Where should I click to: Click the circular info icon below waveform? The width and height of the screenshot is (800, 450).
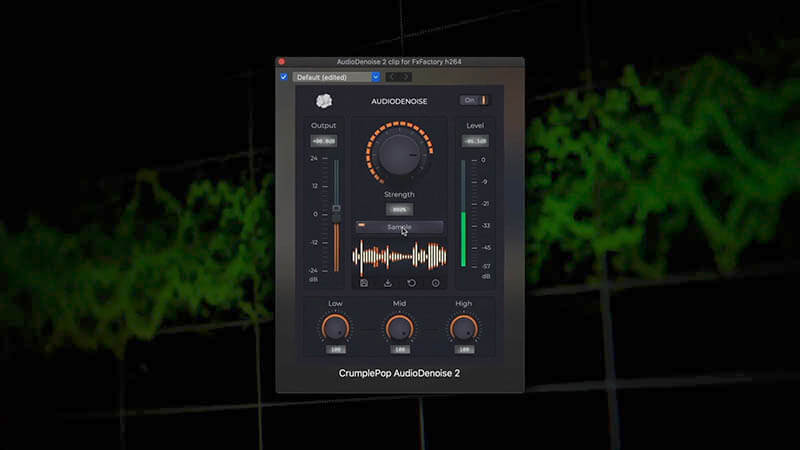tap(436, 283)
